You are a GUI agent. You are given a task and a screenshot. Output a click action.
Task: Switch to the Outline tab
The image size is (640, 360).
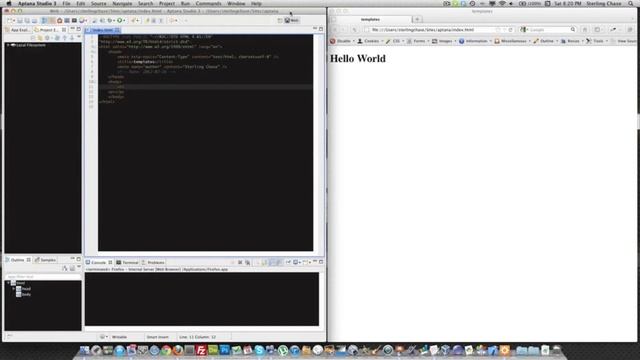coord(17,260)
